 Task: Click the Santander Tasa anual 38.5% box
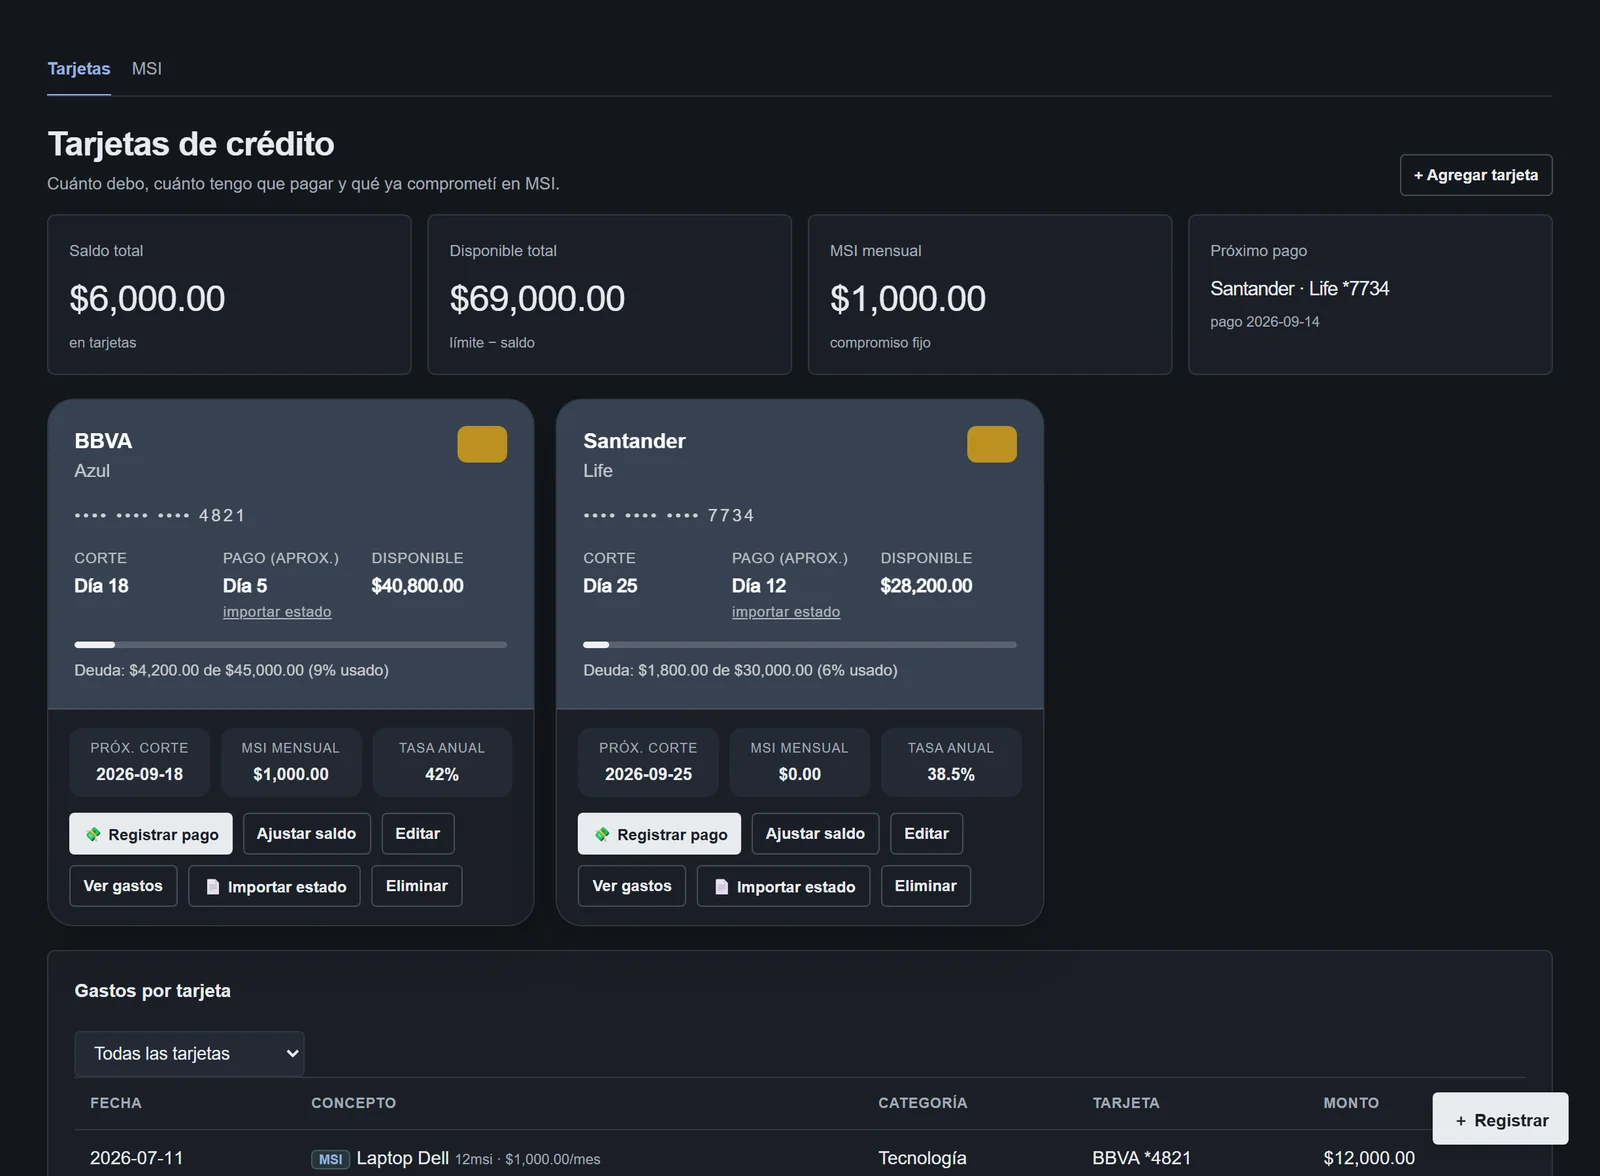pos(951,762)
